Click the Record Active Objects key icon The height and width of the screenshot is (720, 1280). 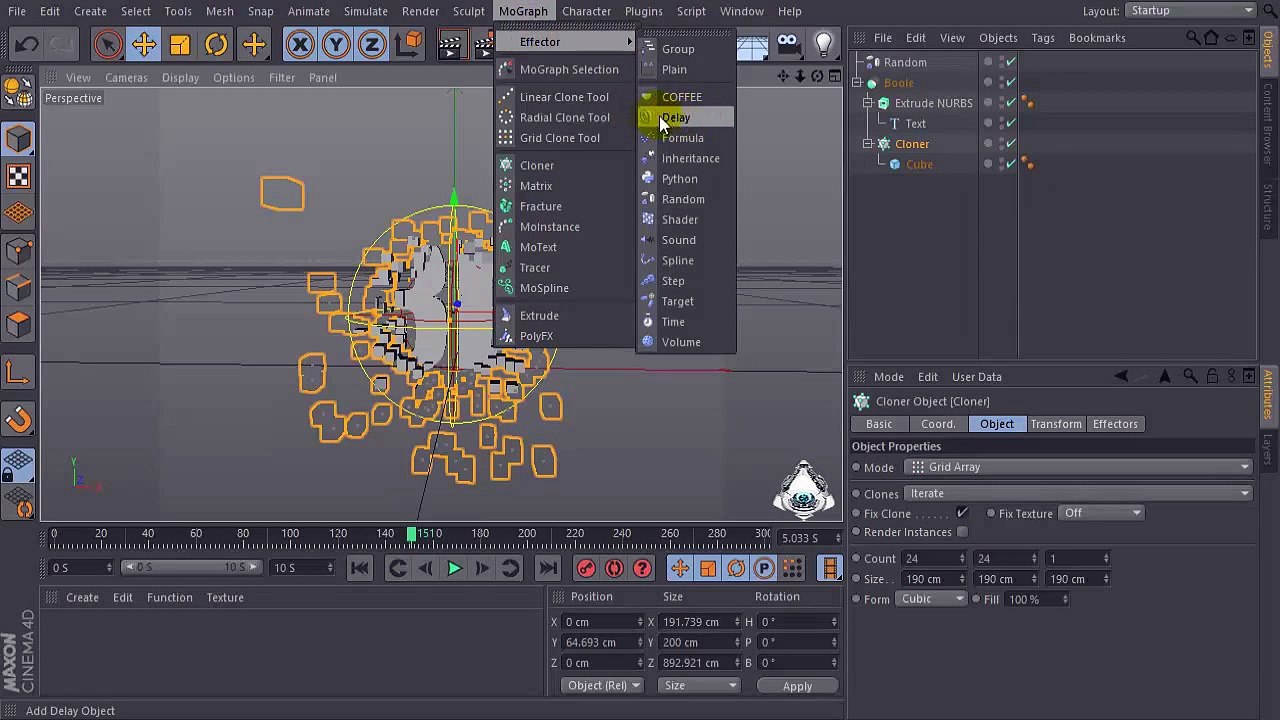click(x=586, y=568)
